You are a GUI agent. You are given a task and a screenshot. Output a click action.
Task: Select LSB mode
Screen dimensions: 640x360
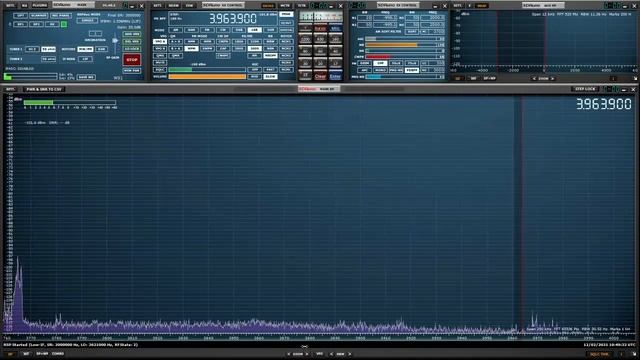click(x=255, y=30)
